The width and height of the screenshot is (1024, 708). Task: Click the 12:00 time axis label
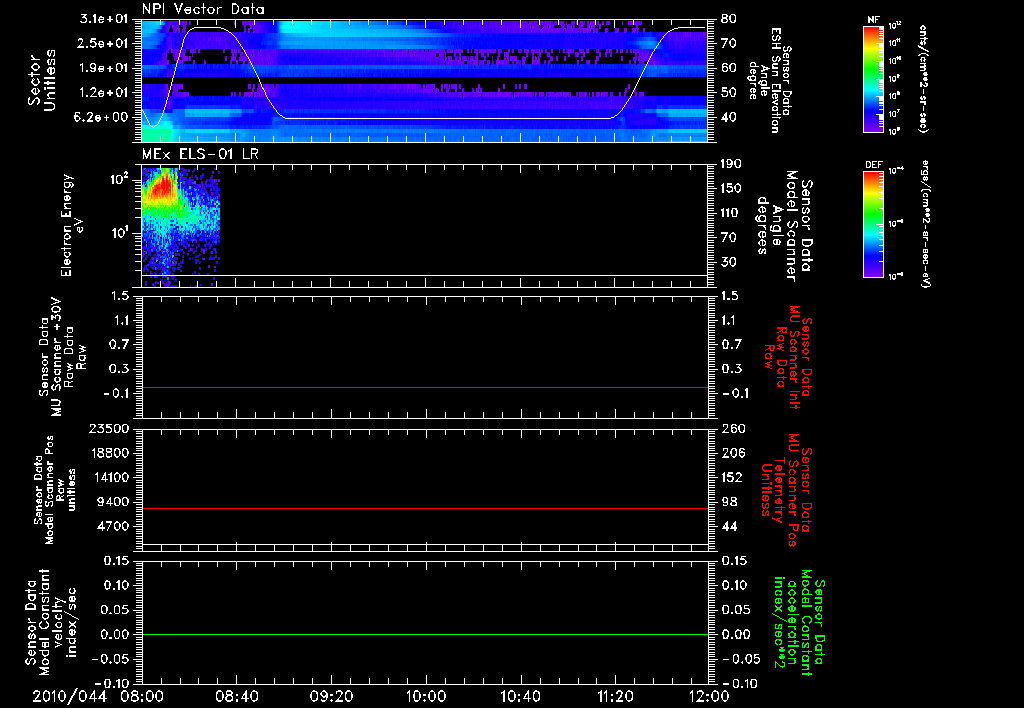[709, 696]
